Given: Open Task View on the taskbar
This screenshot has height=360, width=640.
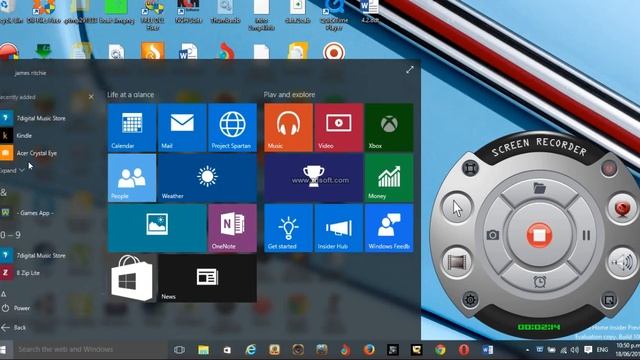Looking at the screenshot, I should [x=179, y=350].
